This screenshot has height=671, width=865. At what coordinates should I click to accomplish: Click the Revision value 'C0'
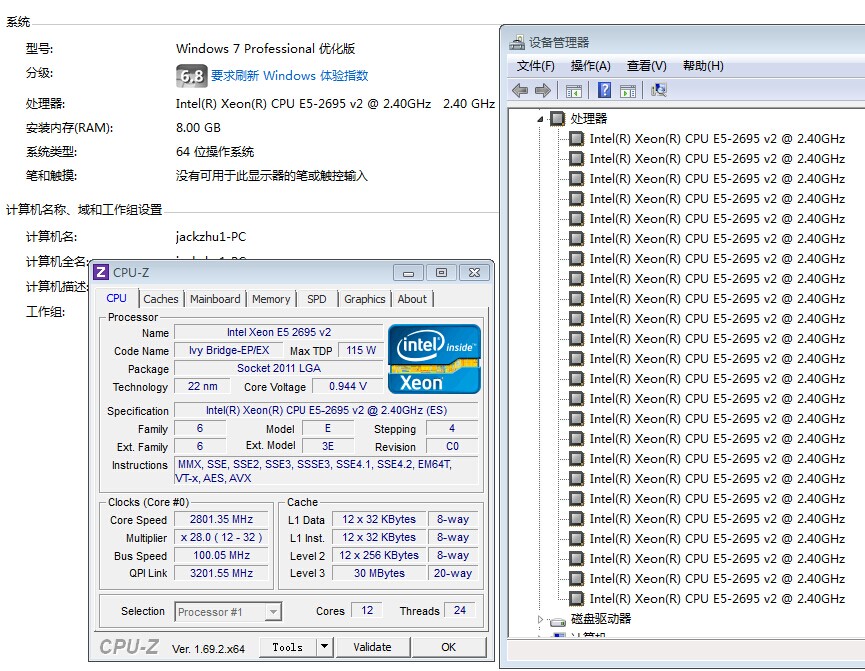coord(452,446)
